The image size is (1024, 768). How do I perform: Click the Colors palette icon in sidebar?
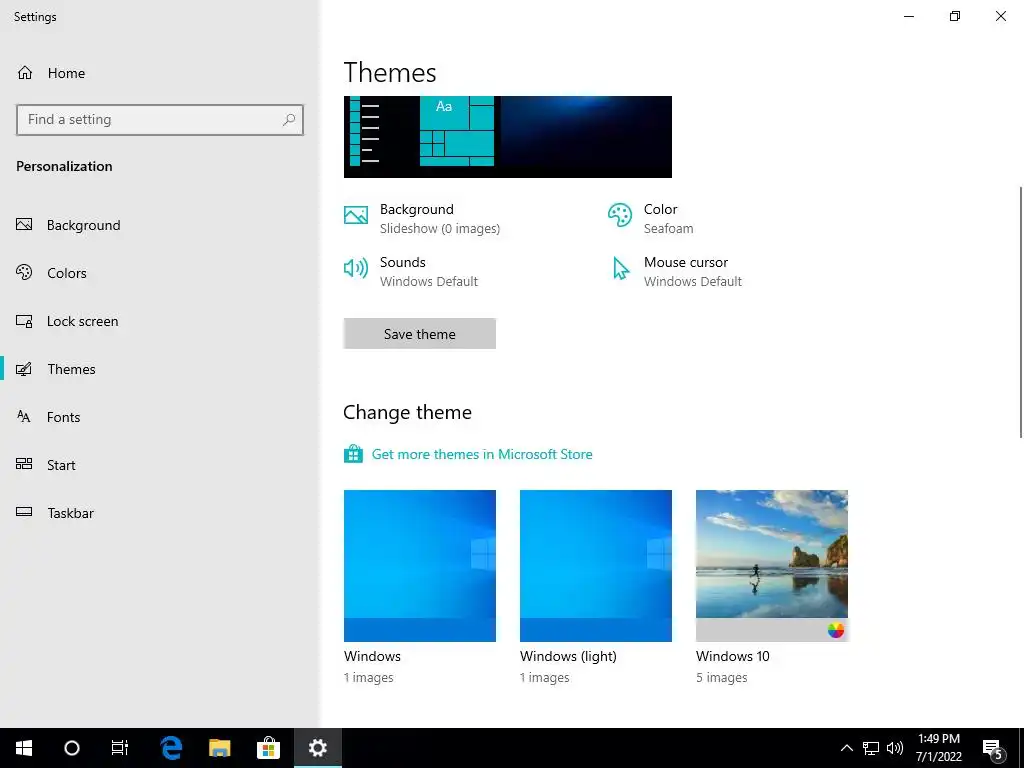click(x=24, y=272)
